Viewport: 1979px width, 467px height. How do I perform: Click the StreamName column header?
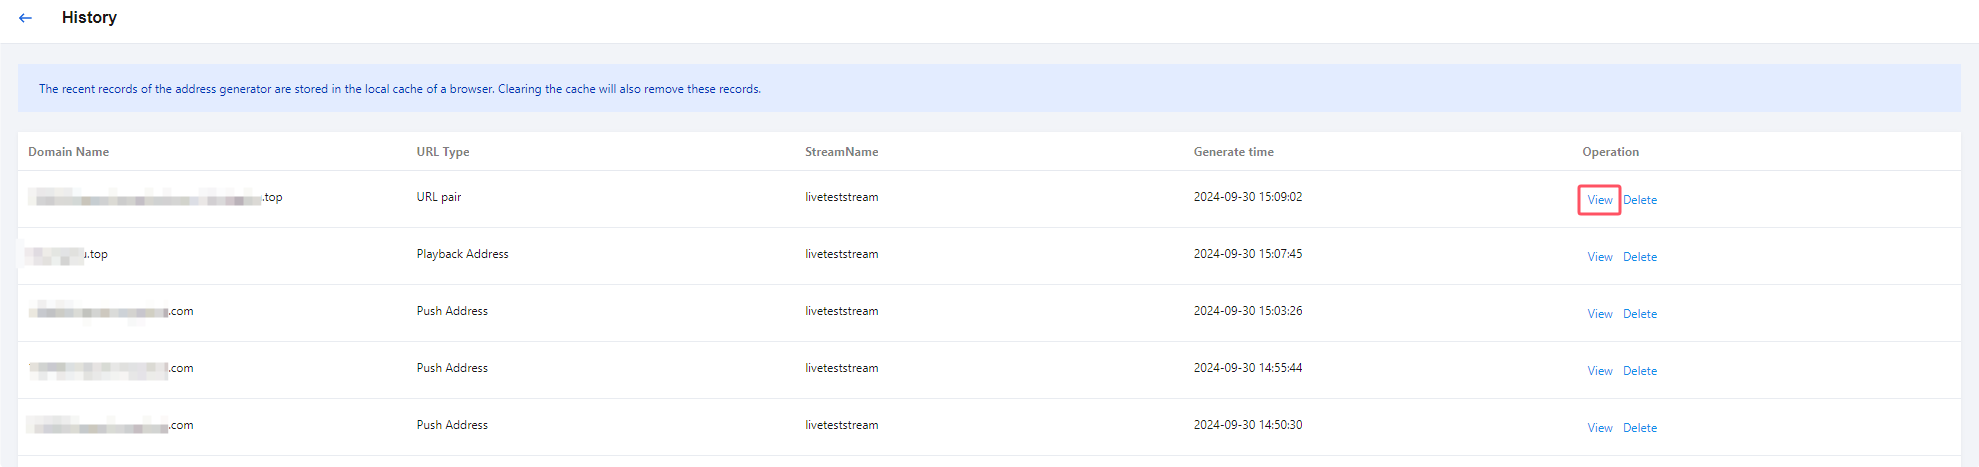point(841,152)
